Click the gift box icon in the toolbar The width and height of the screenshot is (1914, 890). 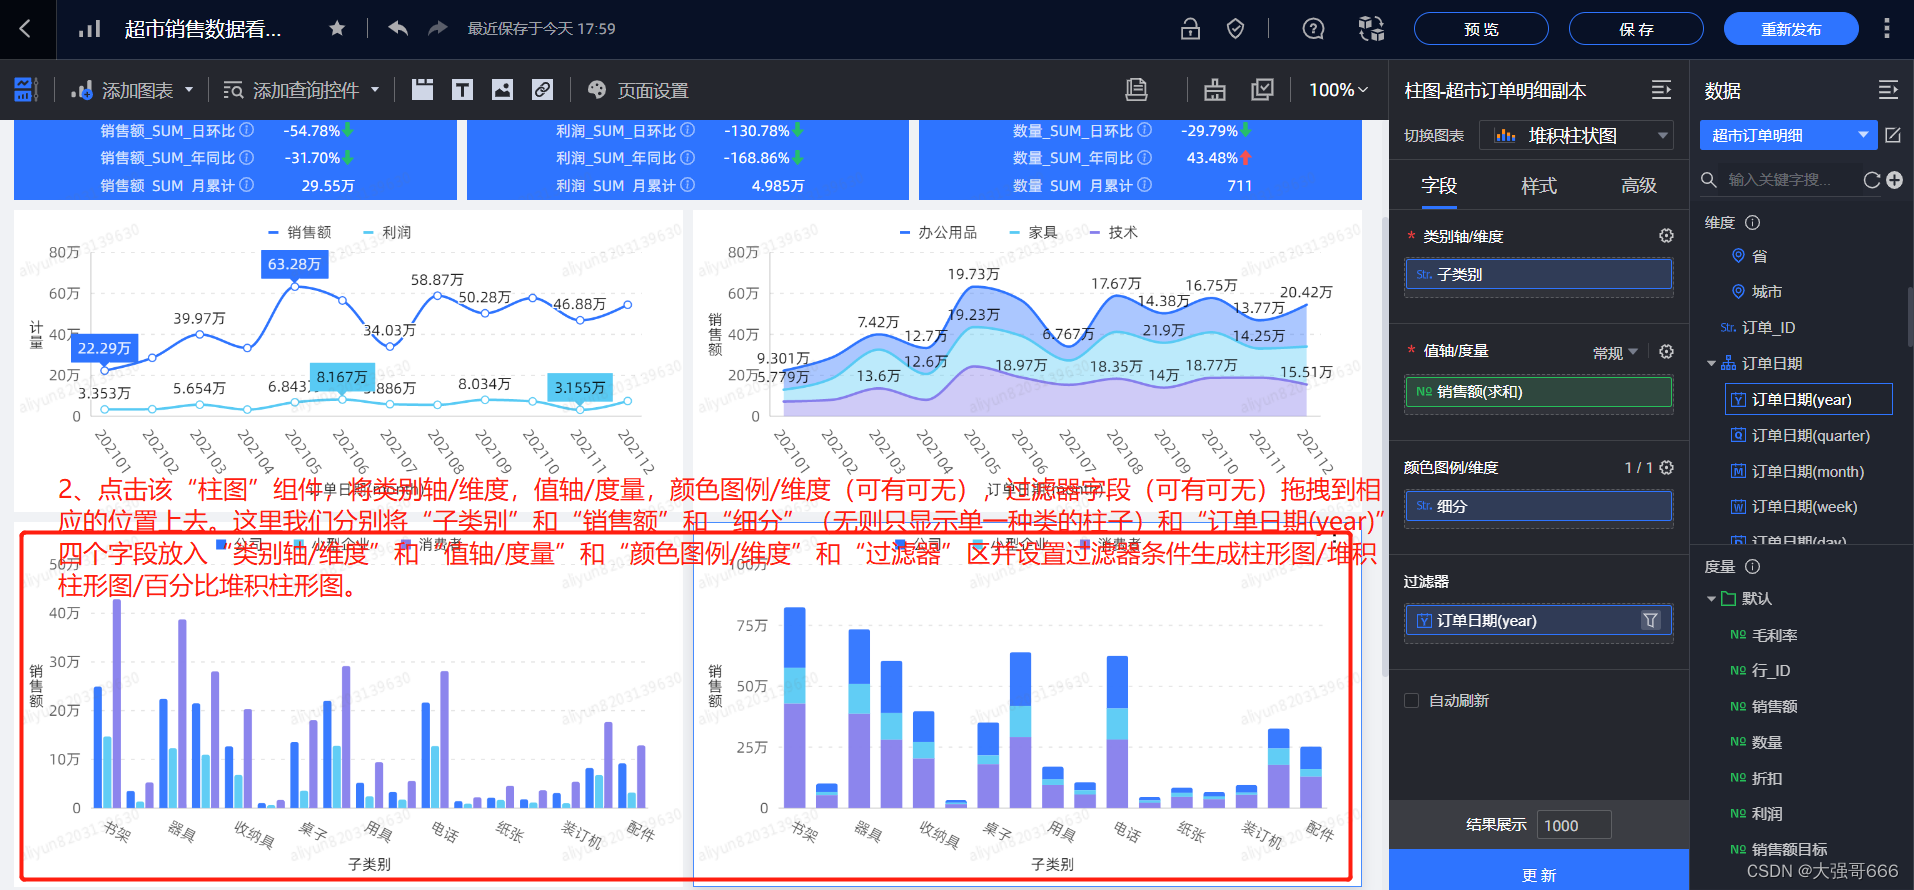click(1214, 90)
